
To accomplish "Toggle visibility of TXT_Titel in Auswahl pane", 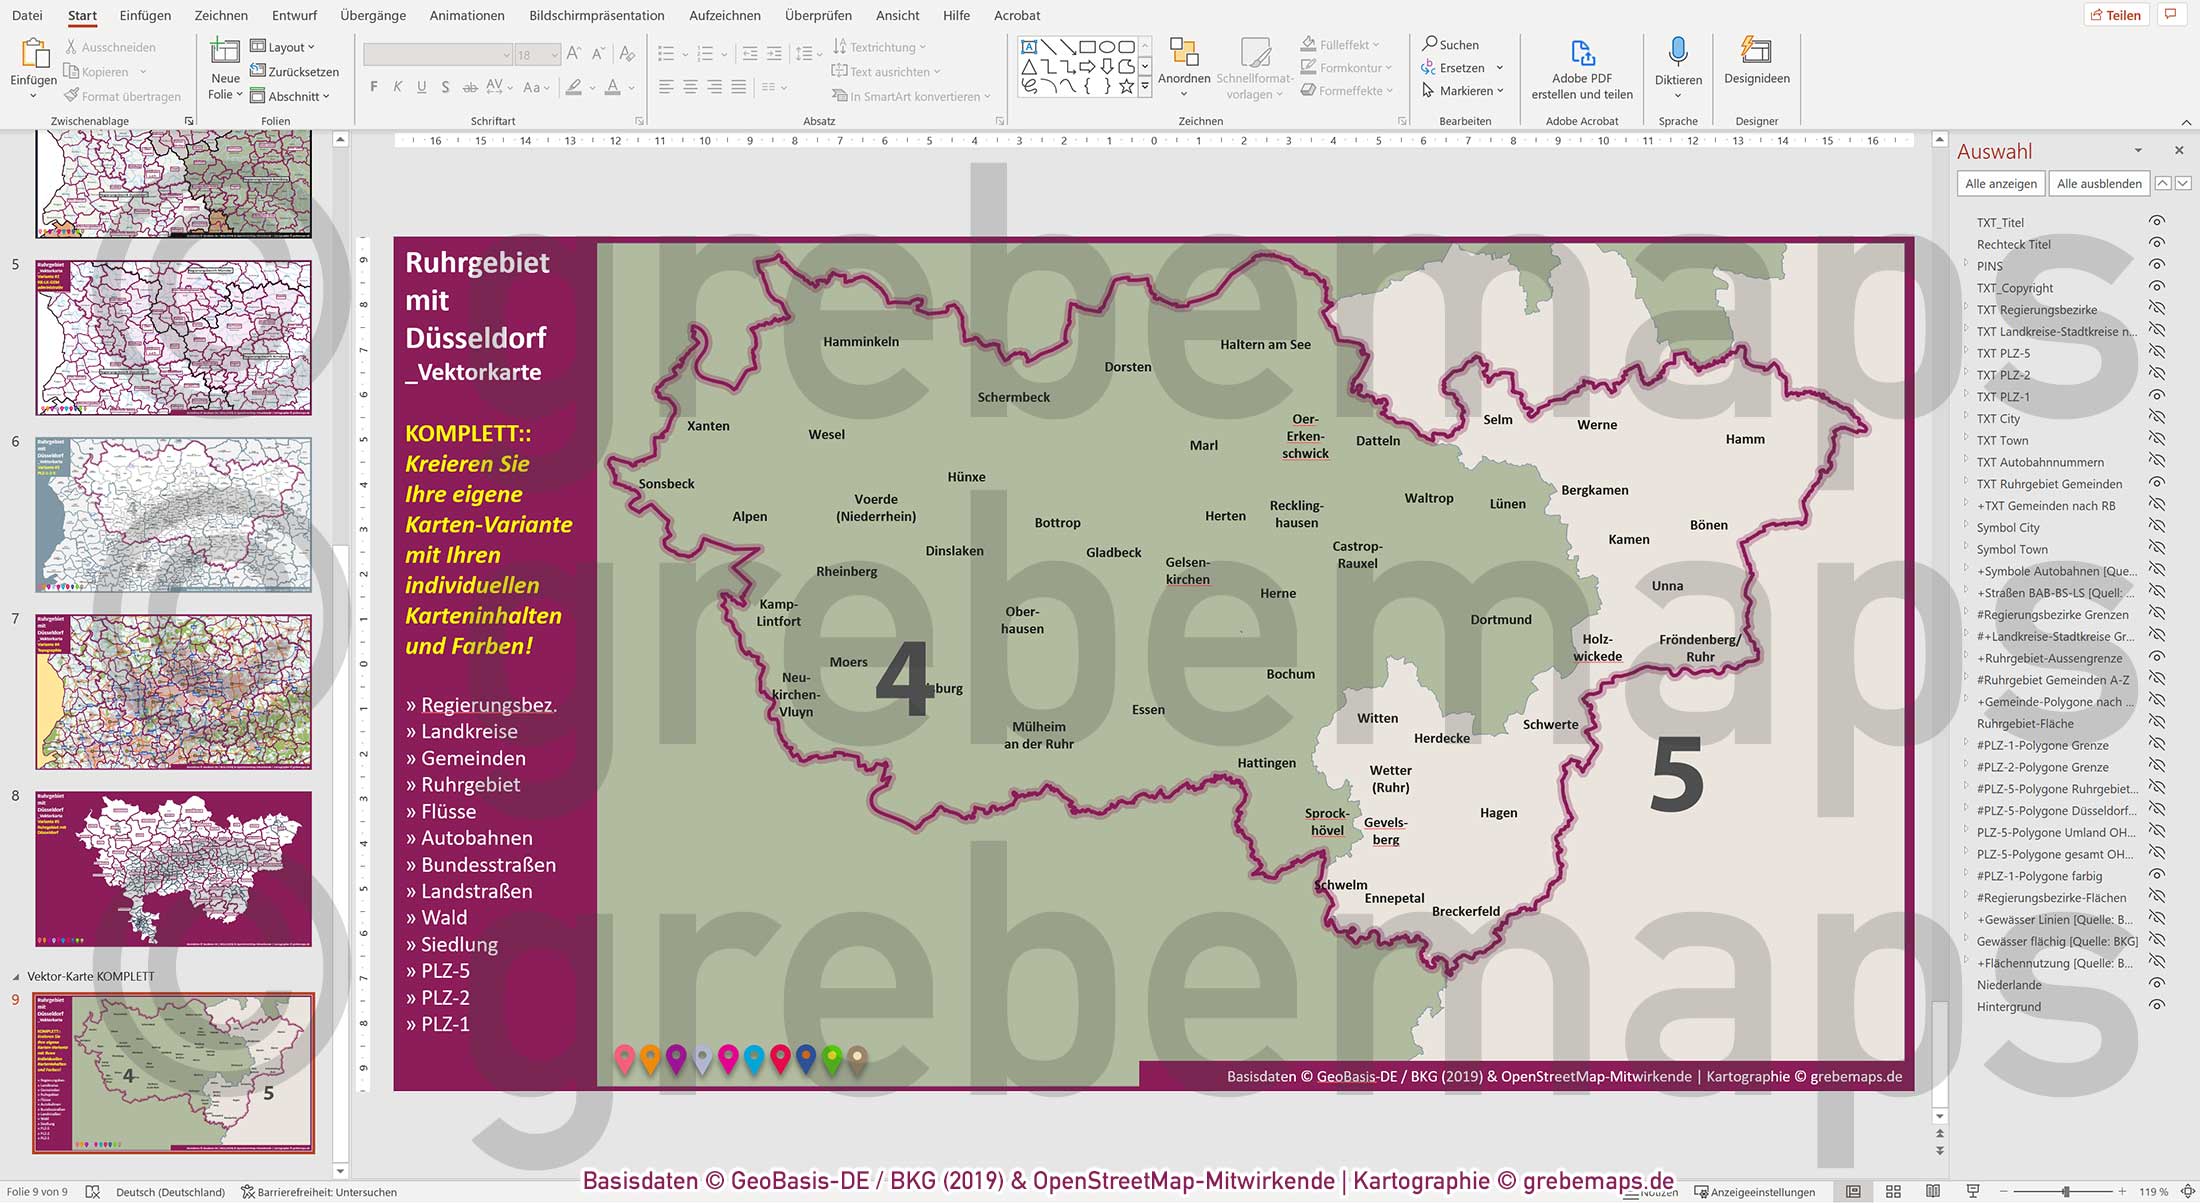I will 2158,221.
